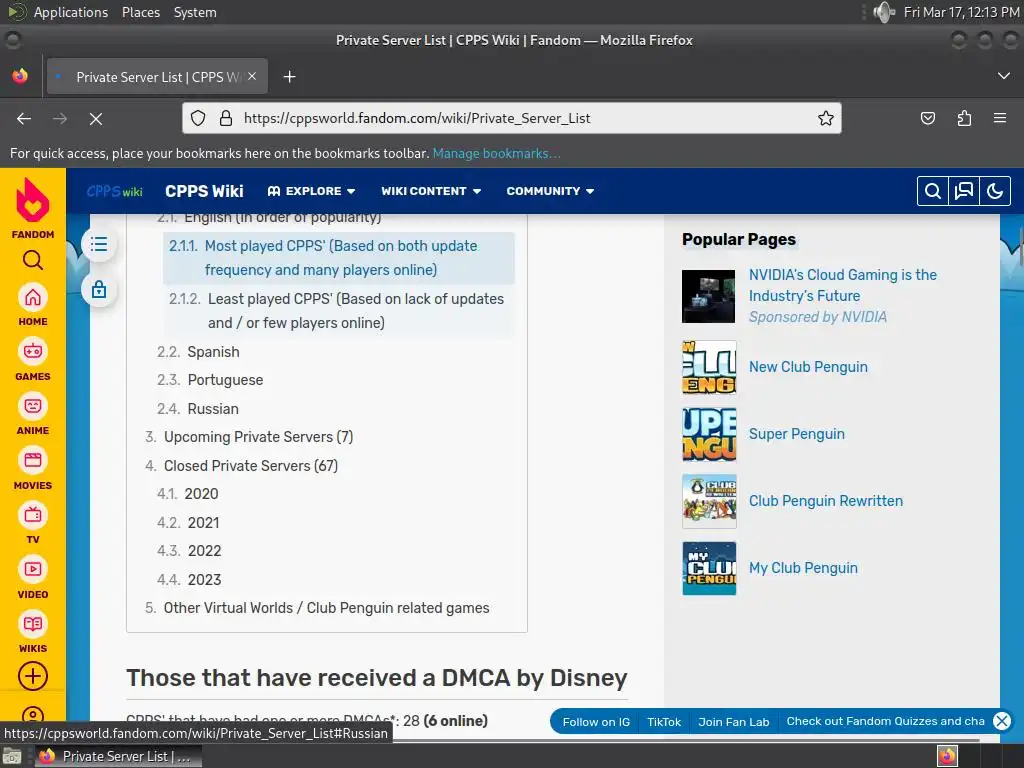The height and width of the screenshot is (768, 1024).
Task: Open the My Club Penguin page link
Action: tap(803, 568)
